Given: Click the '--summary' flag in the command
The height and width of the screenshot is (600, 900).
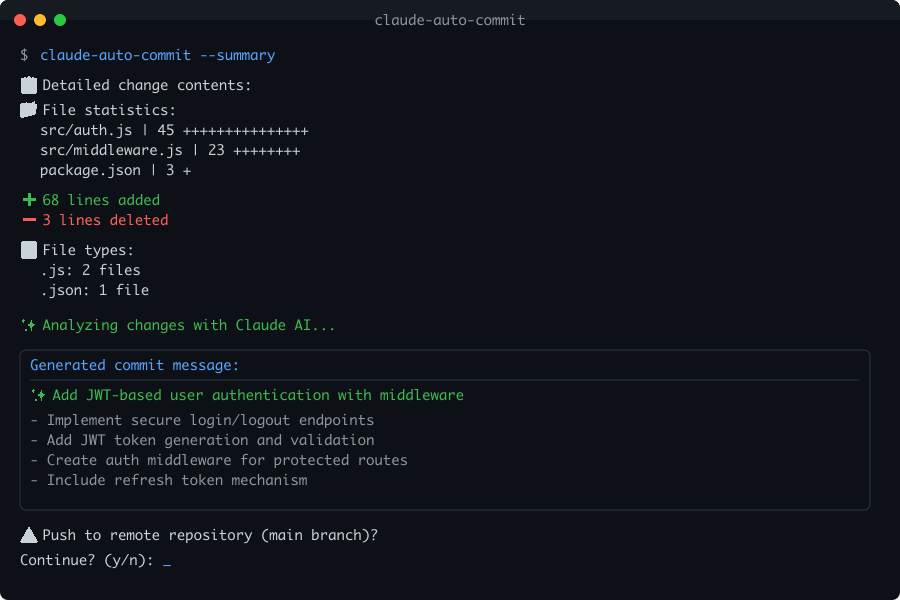Looking at the screenshot, I should [x=240, y=55].
